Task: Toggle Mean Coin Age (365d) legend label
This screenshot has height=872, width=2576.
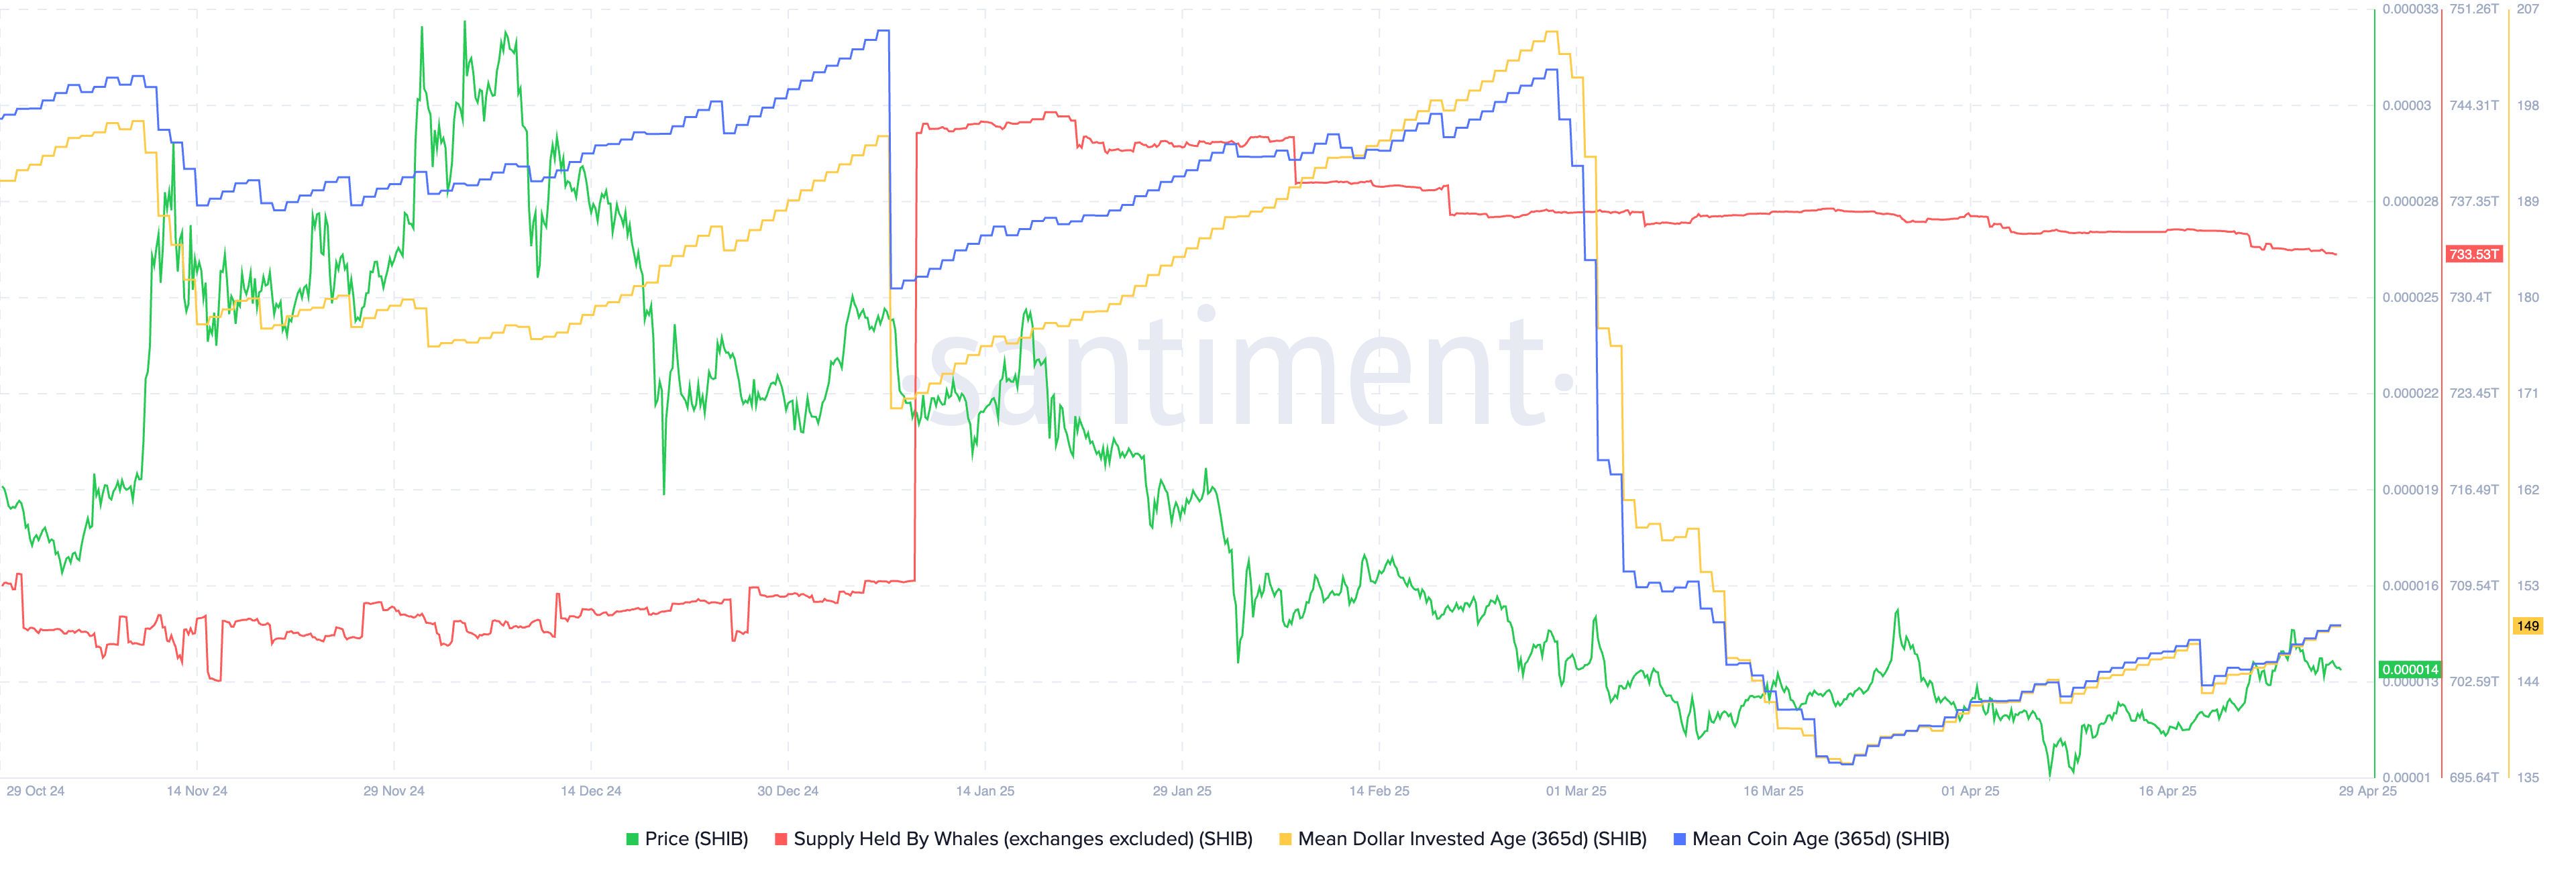Action: coord(1820,839)
